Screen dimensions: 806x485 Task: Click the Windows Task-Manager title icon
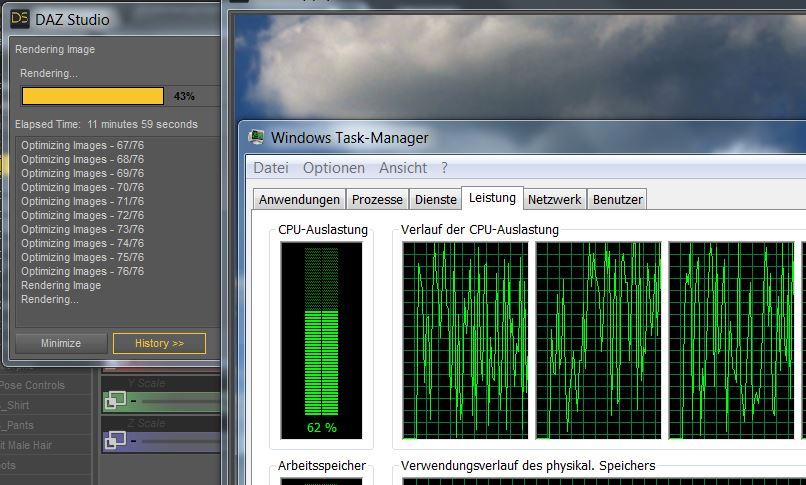[x=256, y=137]
